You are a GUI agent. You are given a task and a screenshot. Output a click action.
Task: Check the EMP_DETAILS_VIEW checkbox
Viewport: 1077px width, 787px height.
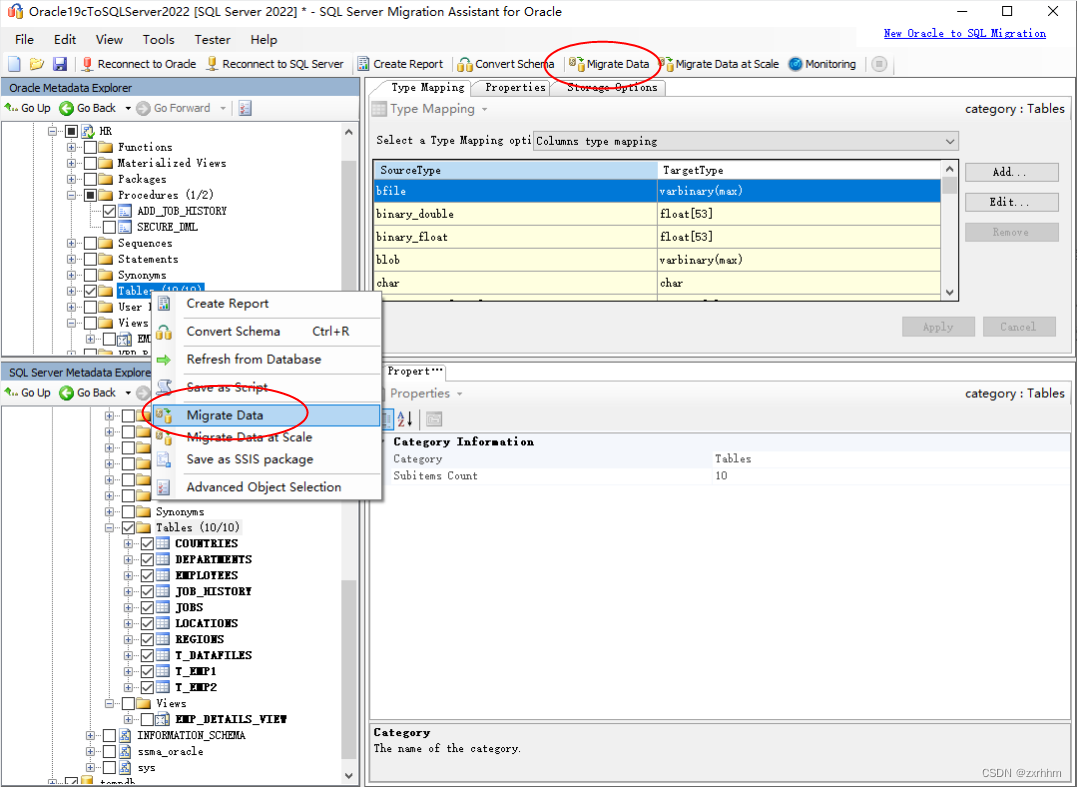(147, 719)
